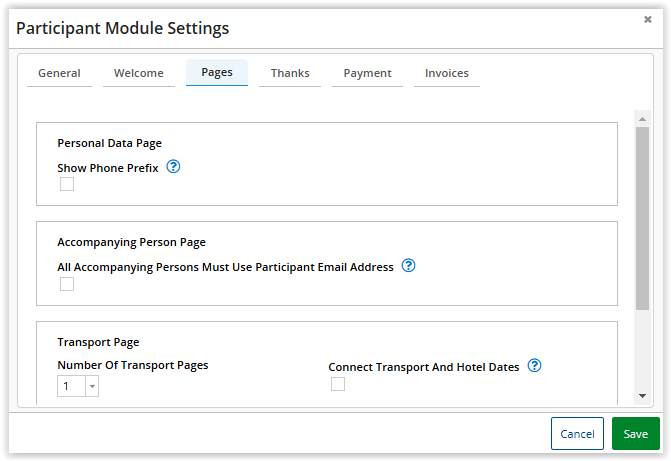This screenshot has width=671, height=461.
Task: Open the Payment tab
Action: pos(367,73)
